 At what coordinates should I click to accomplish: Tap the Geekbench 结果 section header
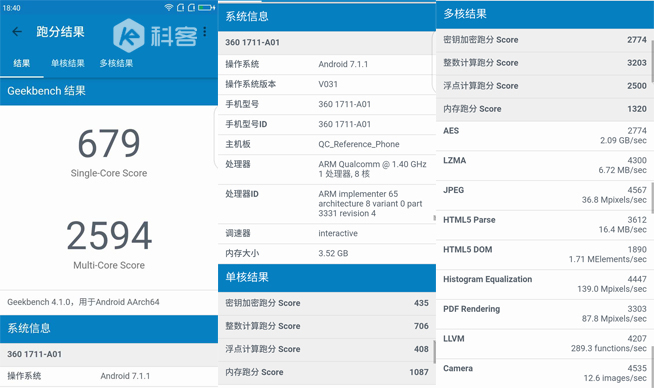(x=109, y=91)
